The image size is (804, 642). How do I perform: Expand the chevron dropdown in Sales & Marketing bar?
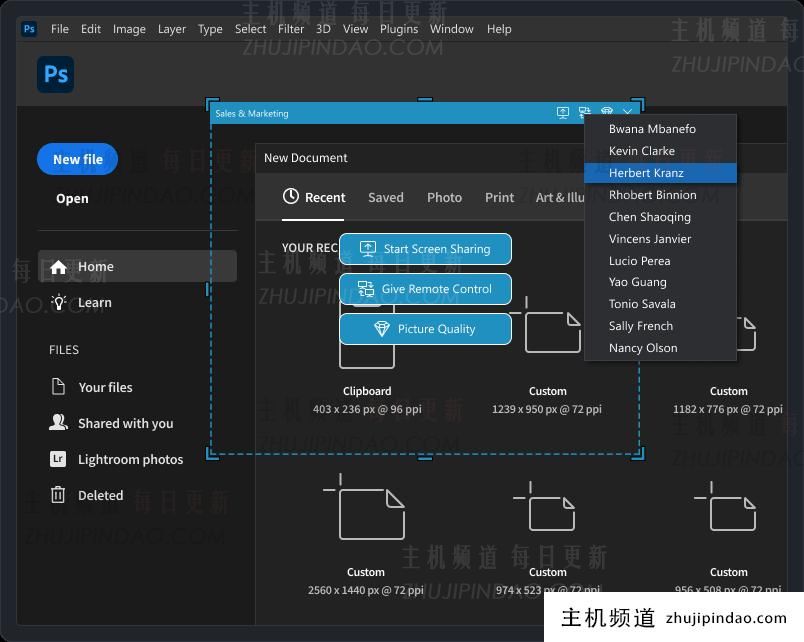click(628, 111)
